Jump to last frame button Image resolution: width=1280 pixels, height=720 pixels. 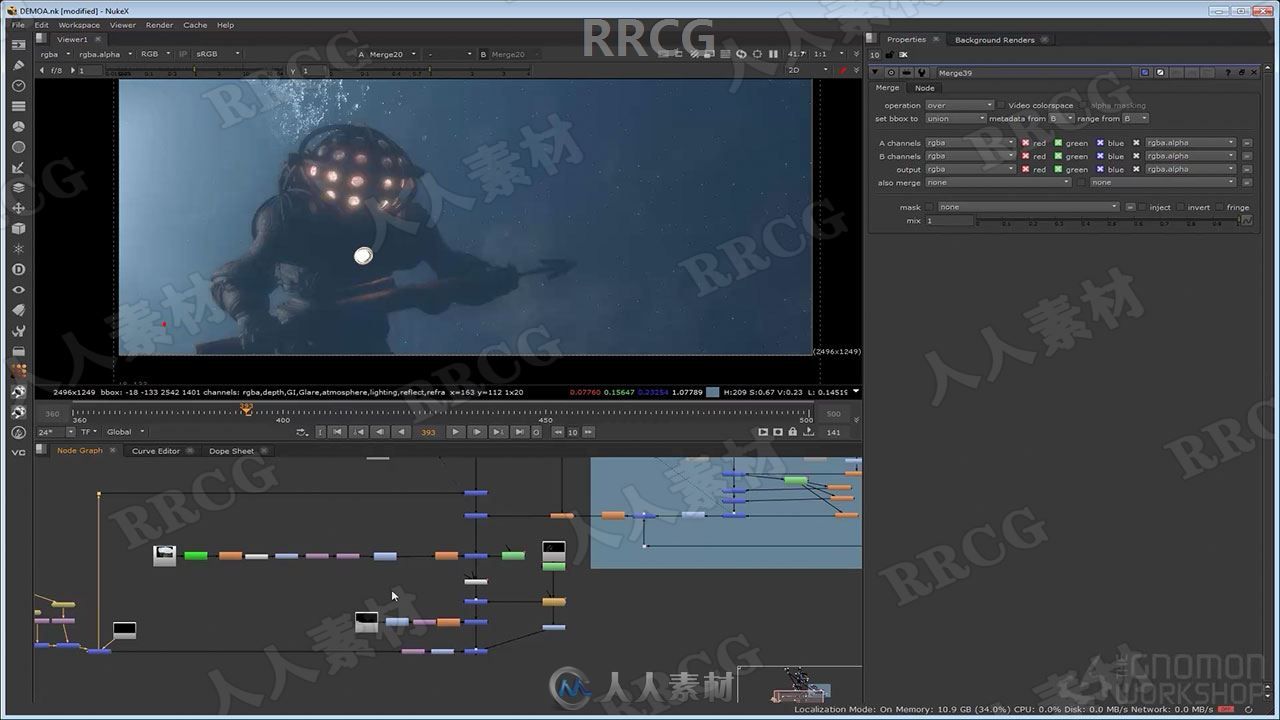click(519, 432)
